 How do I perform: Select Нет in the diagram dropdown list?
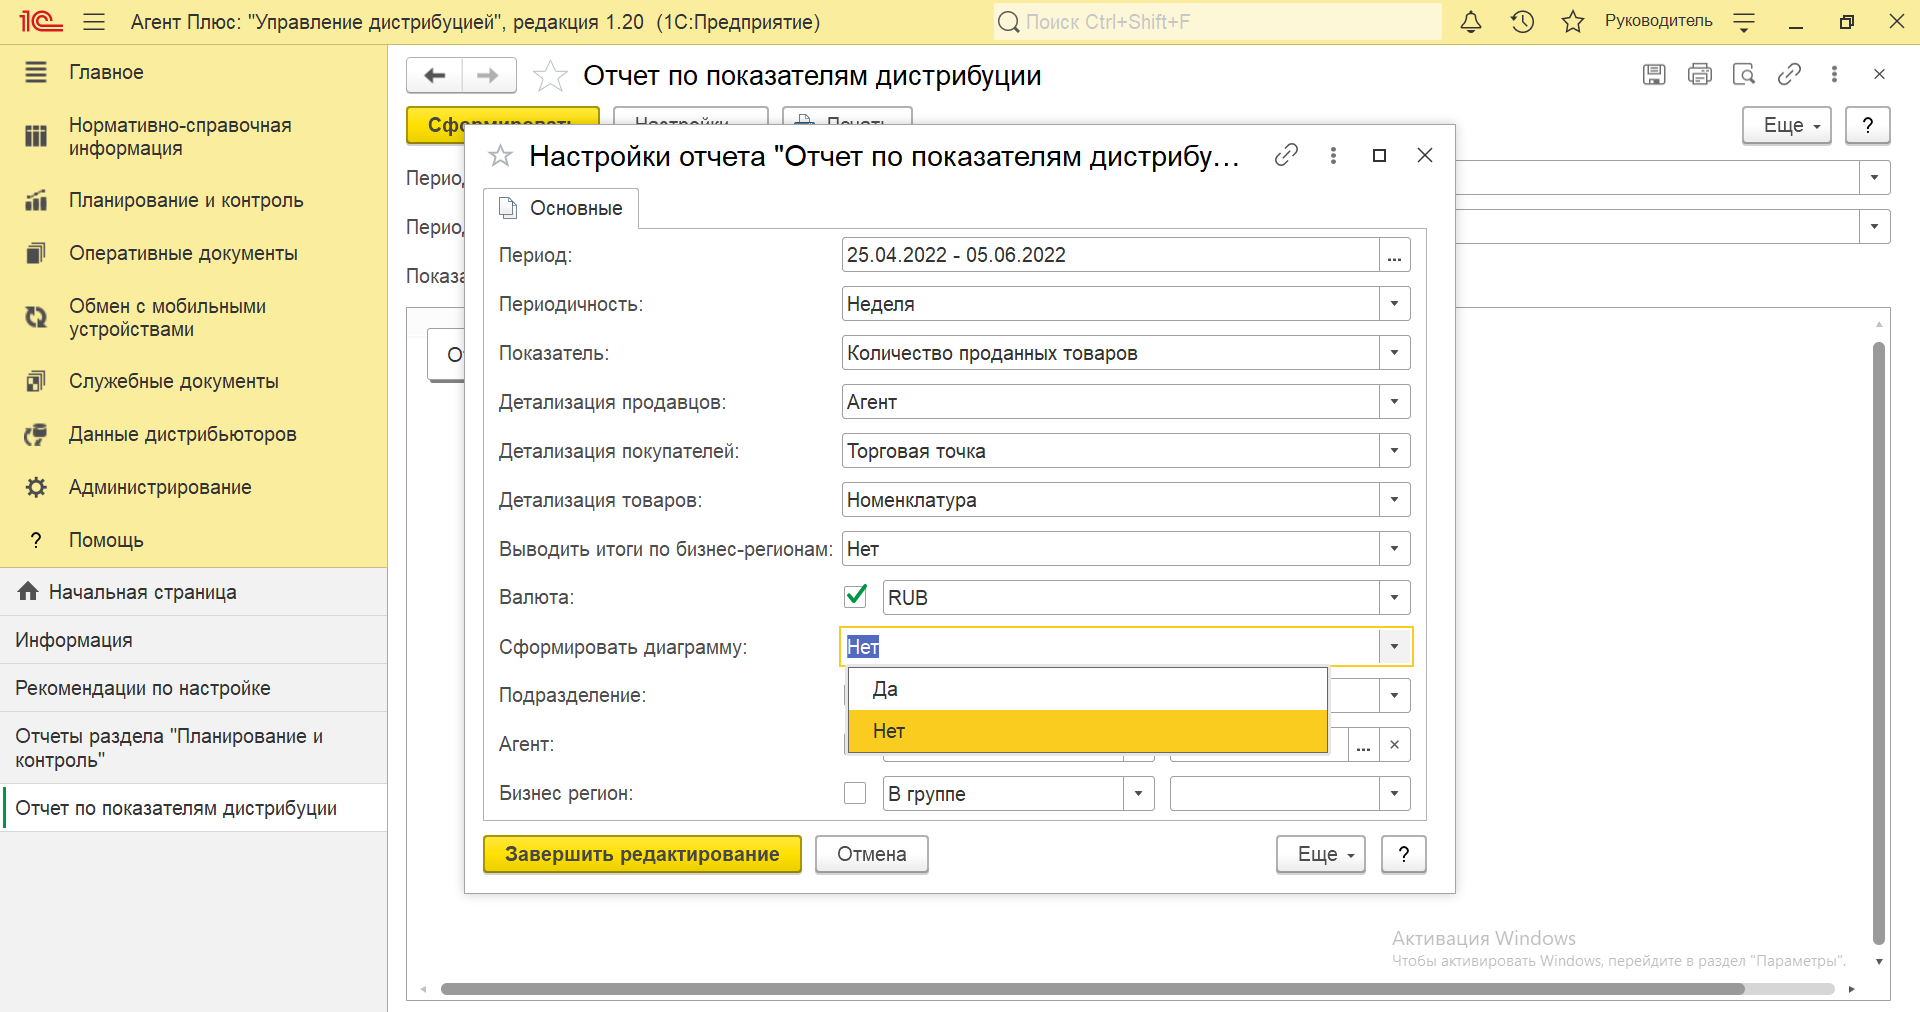click(1088, 731)
